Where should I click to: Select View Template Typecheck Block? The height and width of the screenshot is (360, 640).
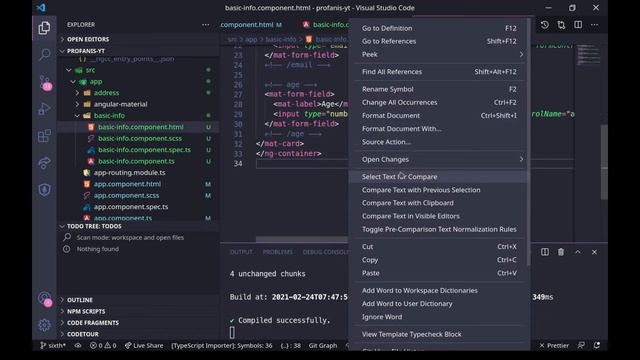(x=439, y=334)
